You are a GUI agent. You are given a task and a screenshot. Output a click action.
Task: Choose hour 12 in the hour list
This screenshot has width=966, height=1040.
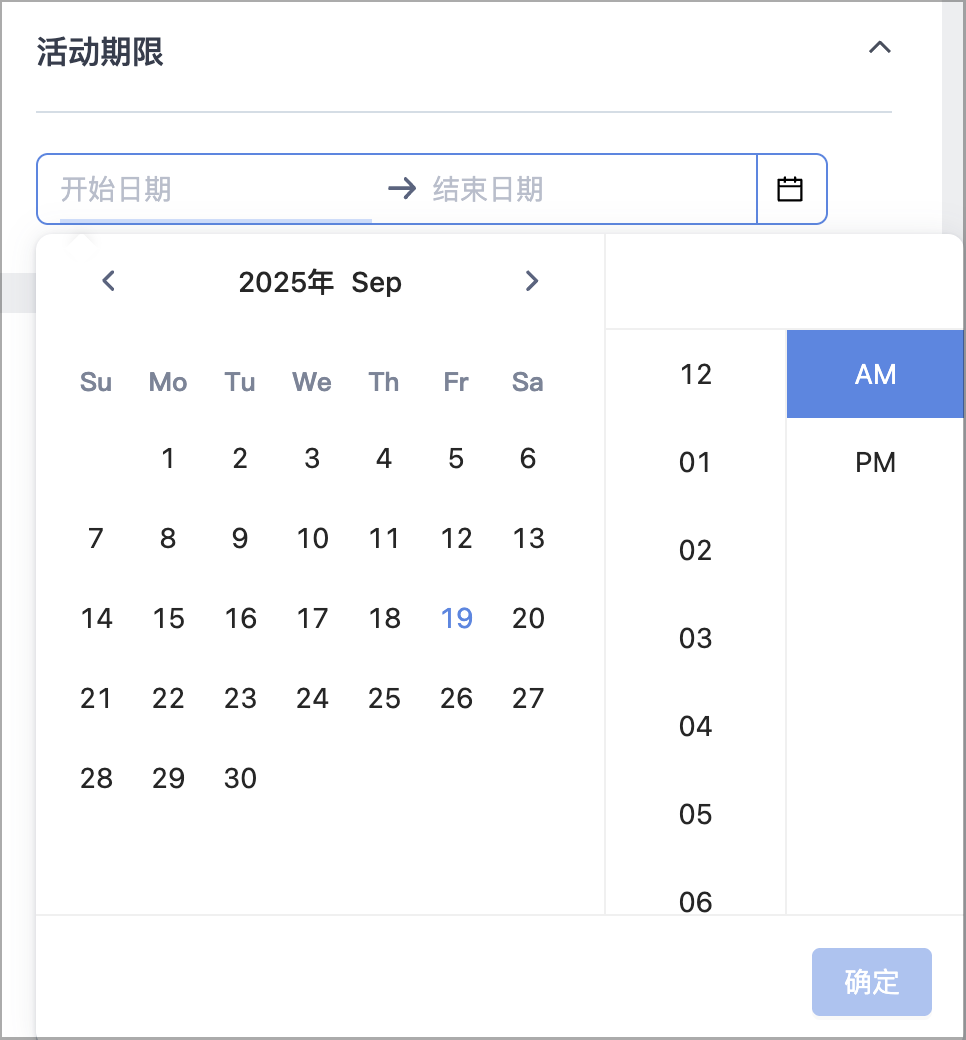tap(695, 374)
